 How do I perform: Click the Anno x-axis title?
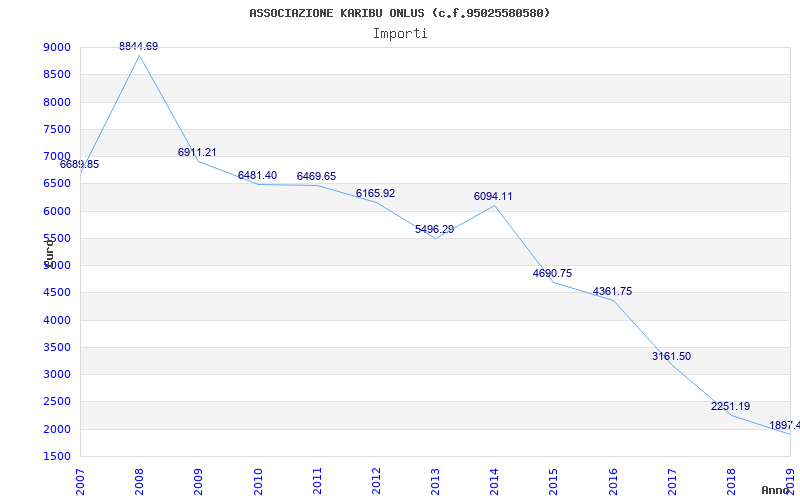click(775, 490)
